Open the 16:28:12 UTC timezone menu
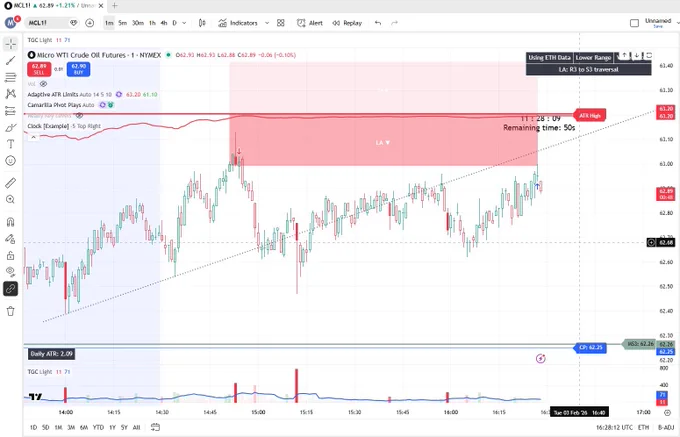This screenshot has height=437, width=680. [614, 427]
